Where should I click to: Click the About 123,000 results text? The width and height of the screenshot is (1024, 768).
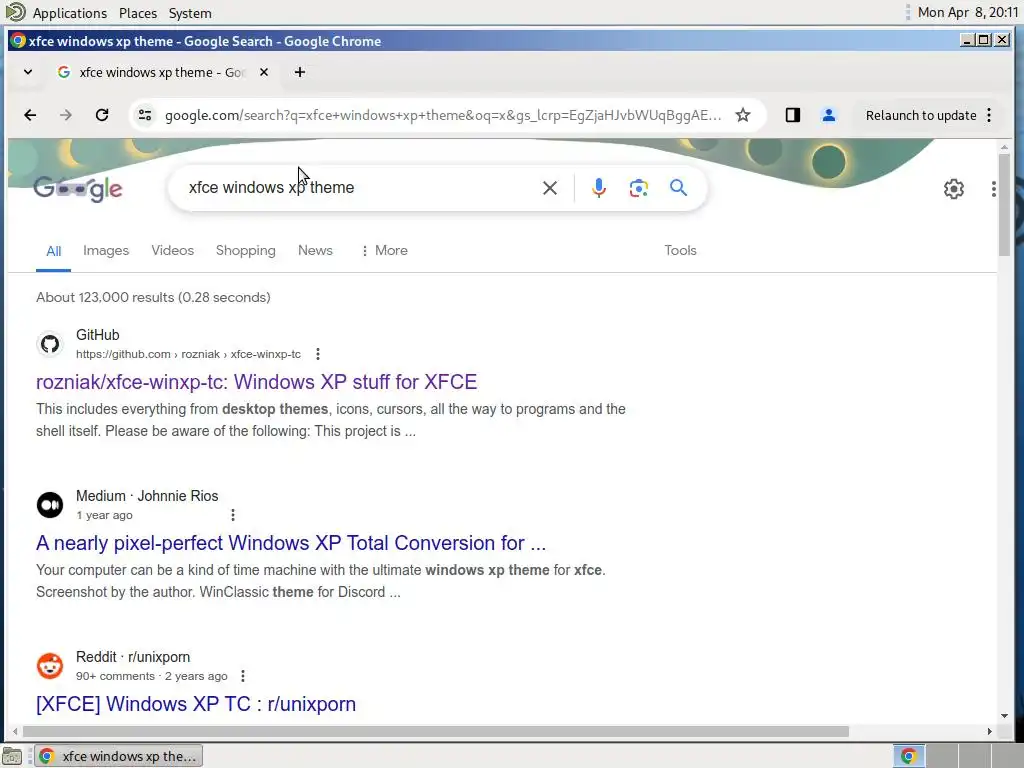pyautogui.click(x=153, y=298)
